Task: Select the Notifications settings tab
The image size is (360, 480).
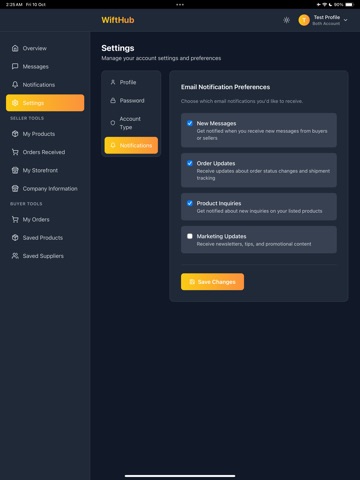Action: (x=131, y=145)
